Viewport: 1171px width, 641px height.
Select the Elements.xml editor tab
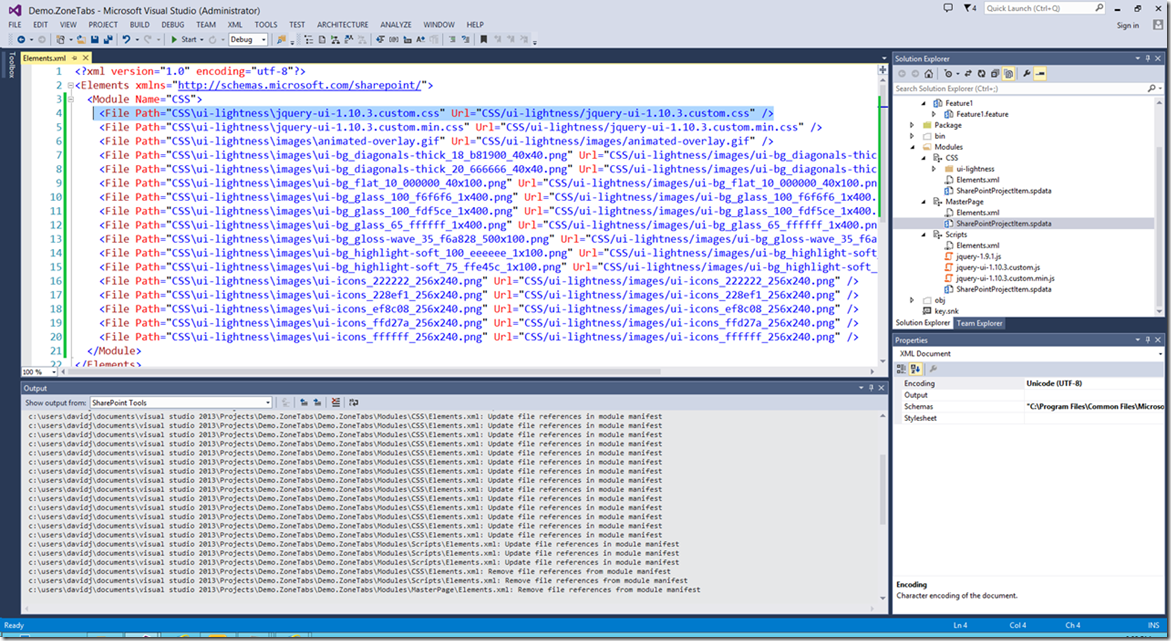45,58
